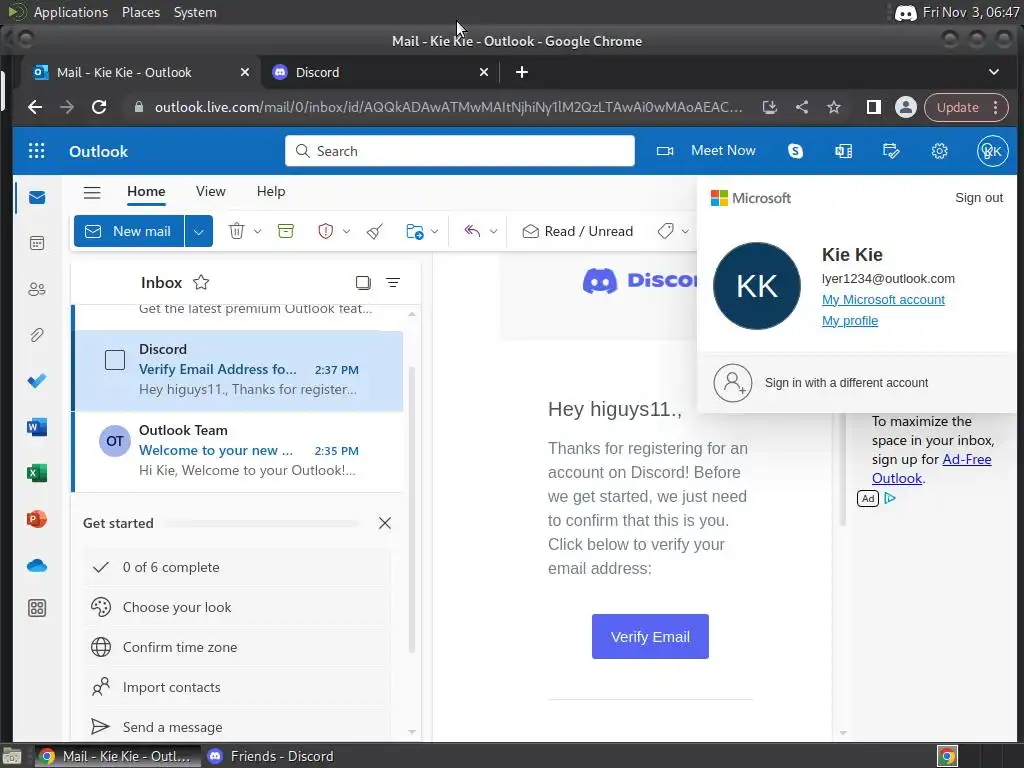Click Sign out in account panel
The image size is (1024, 768).
coord(978,198)
